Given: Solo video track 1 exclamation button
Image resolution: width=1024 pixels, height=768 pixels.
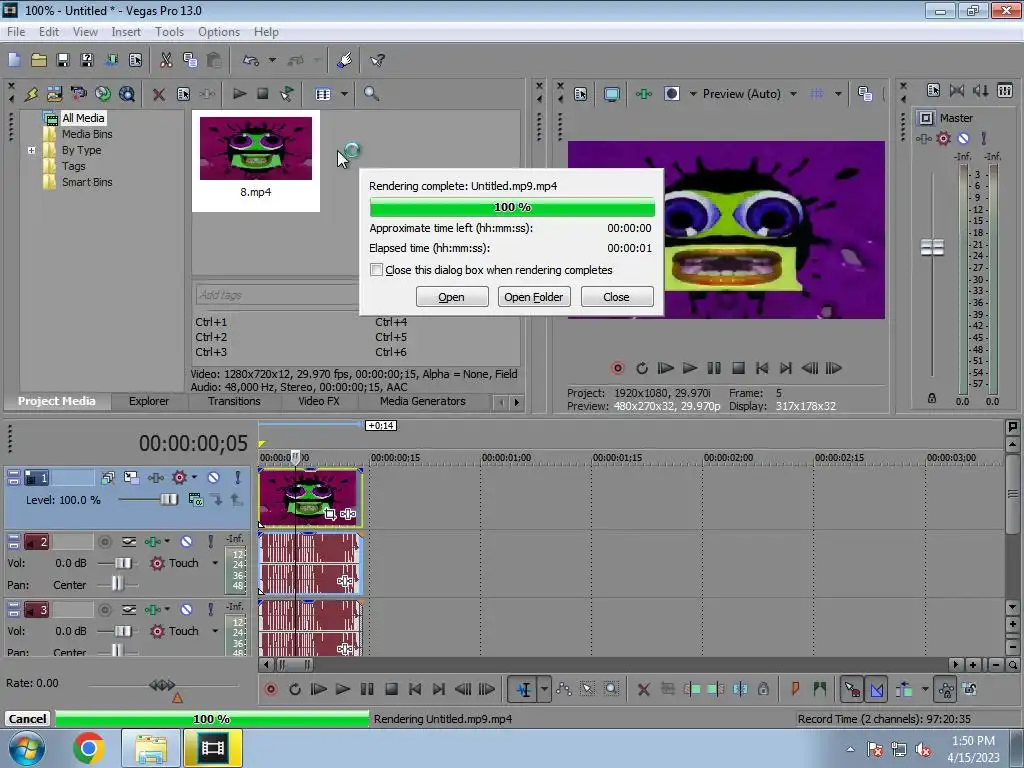Looking at the screenshot, I should (x=237, y=477).
